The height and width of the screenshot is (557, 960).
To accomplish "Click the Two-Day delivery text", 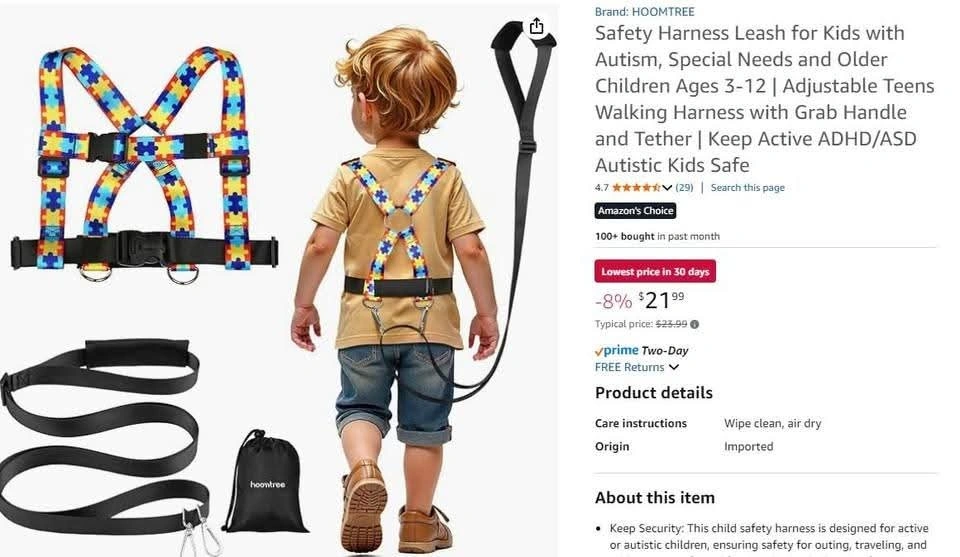I will [665, 351].
